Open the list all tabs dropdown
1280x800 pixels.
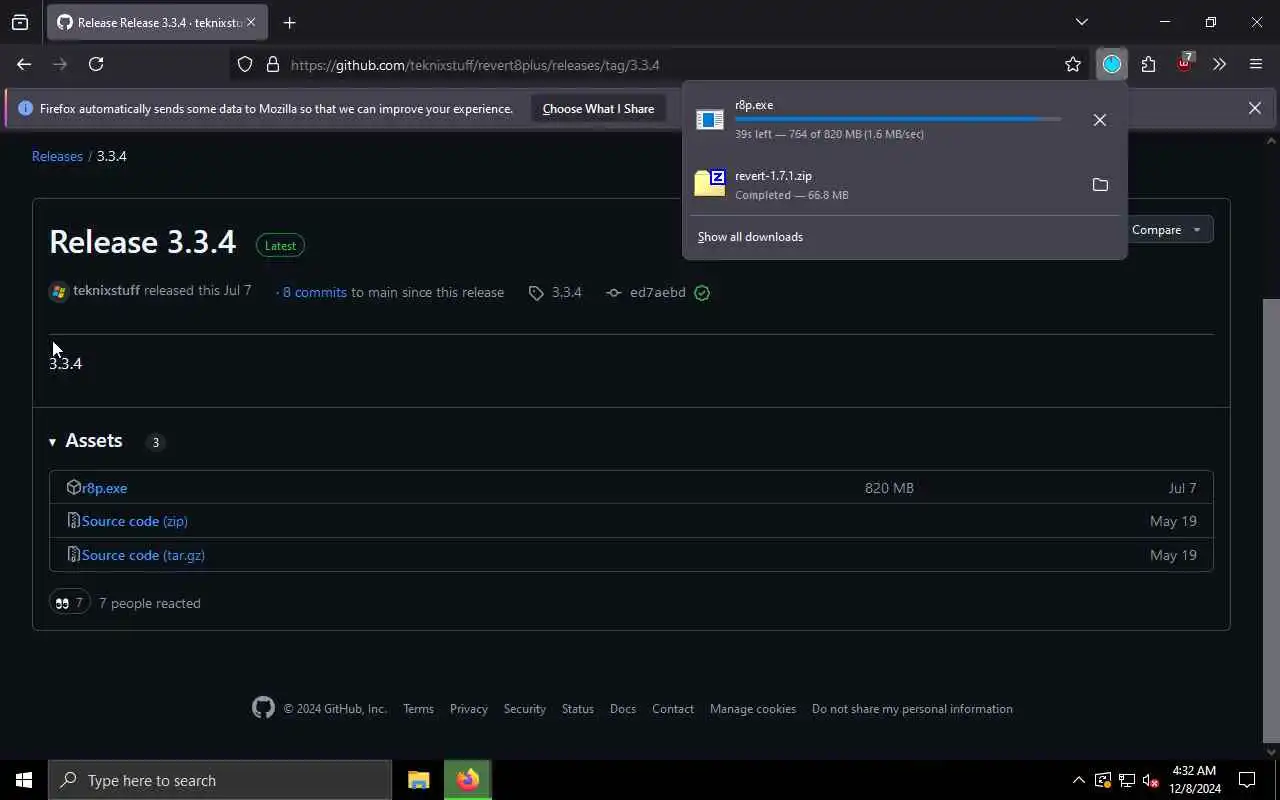point(1081,22)
